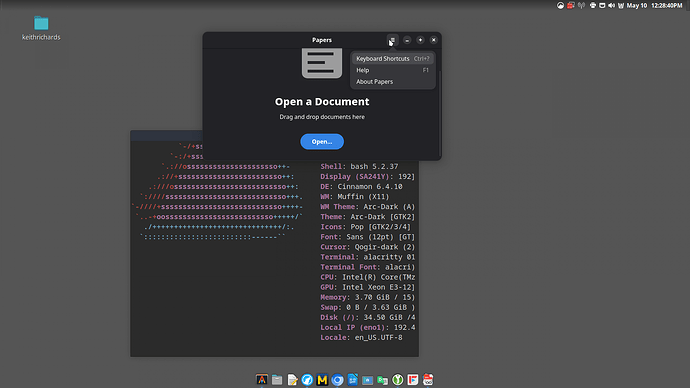This screenshot has height=388, width=690.
Task: Open the Papers hamburger menu button
Action: [393, 40]
